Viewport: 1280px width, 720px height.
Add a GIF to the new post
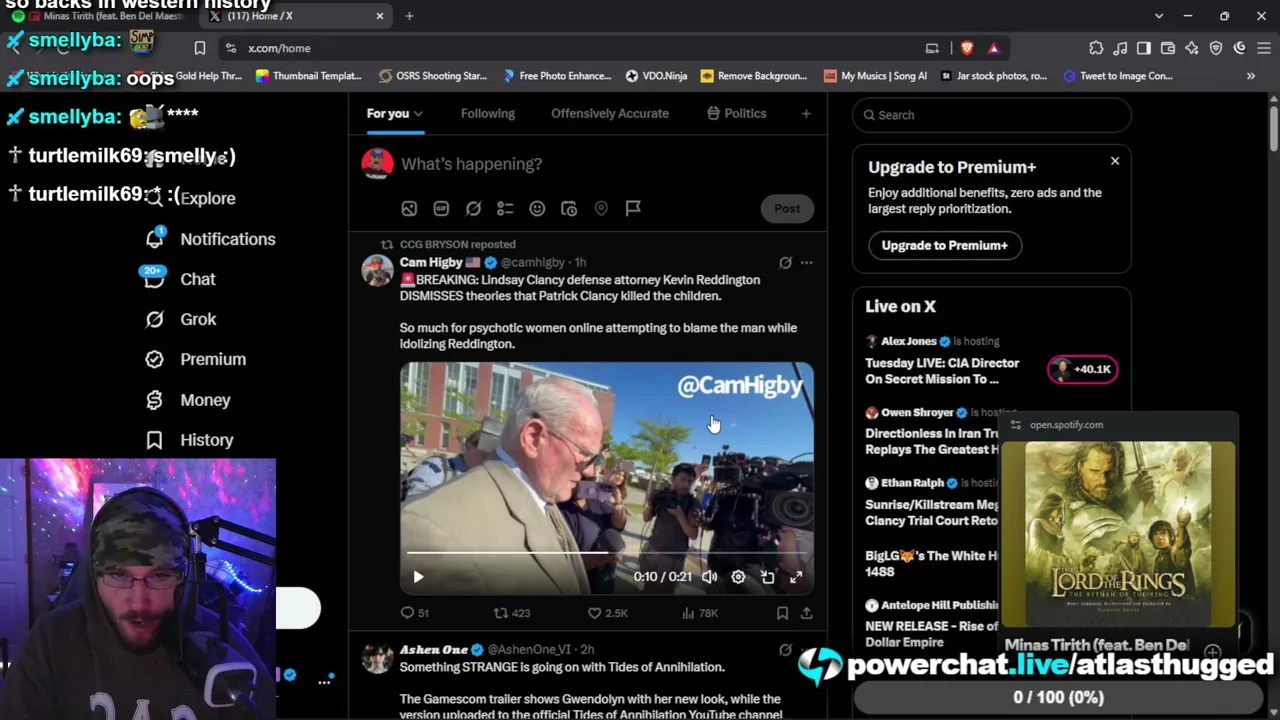pyautogui.click(x=441, y=208)
